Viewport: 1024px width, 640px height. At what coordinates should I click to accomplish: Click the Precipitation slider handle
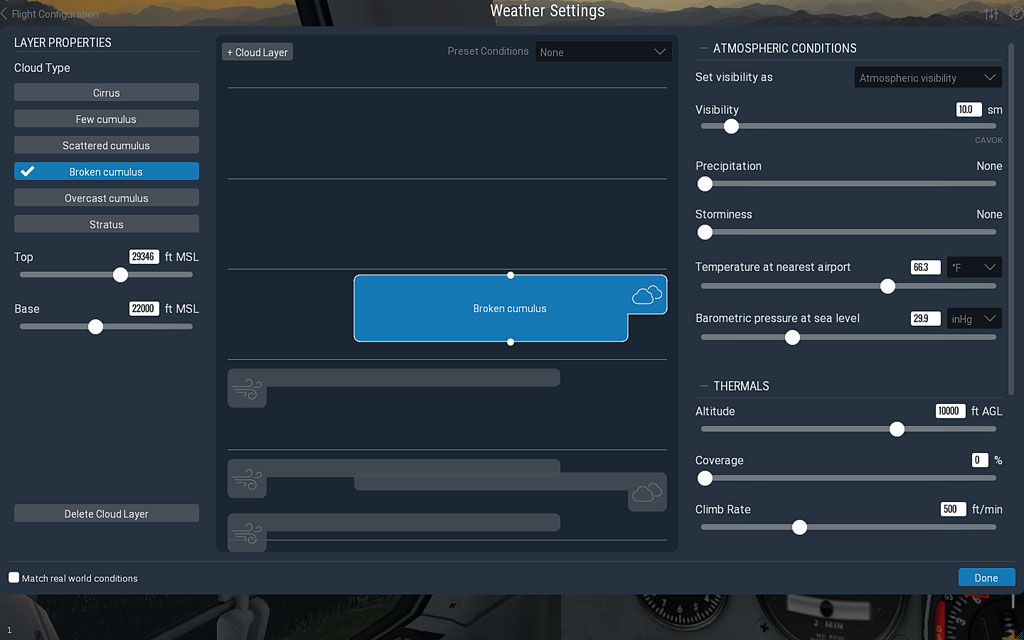coord(705,184)
